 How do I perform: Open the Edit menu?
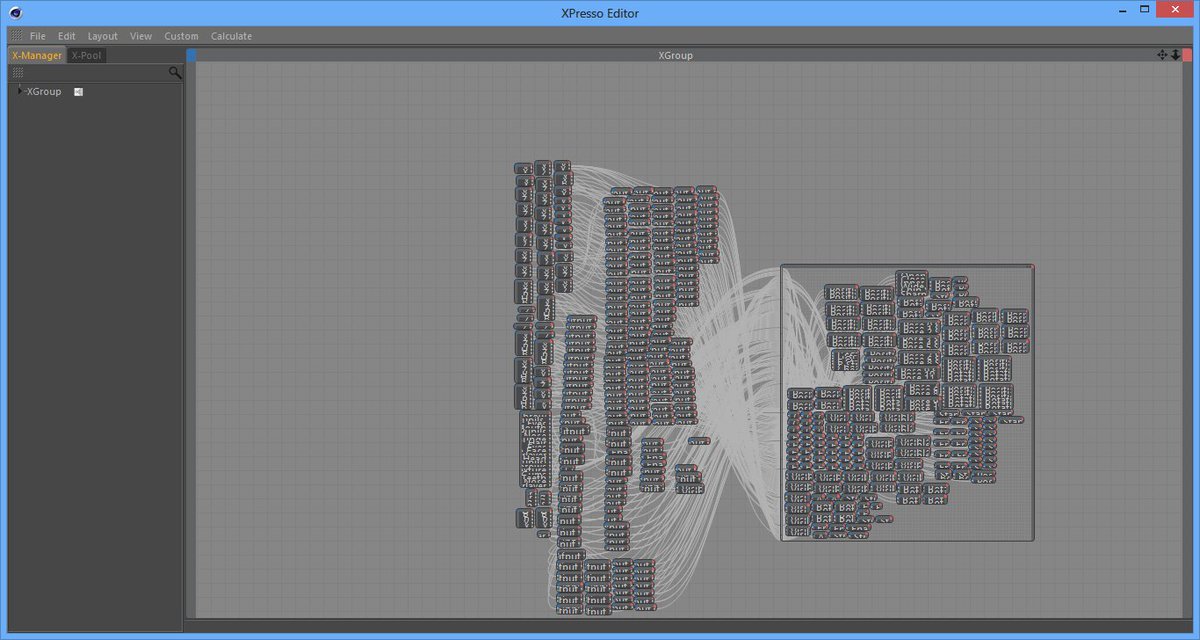[66, 36]
